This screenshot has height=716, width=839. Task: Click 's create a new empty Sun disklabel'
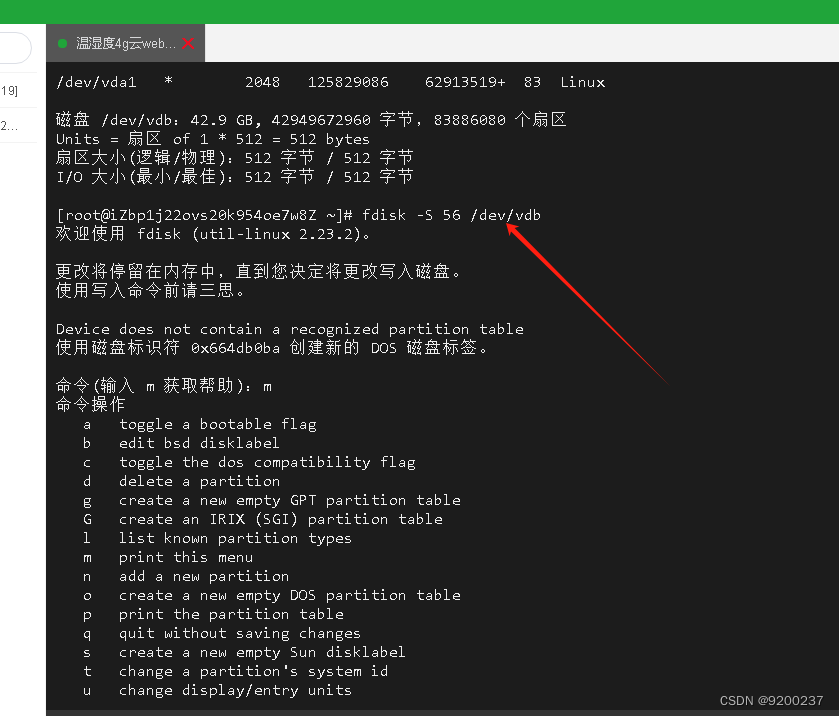point(244,652)
